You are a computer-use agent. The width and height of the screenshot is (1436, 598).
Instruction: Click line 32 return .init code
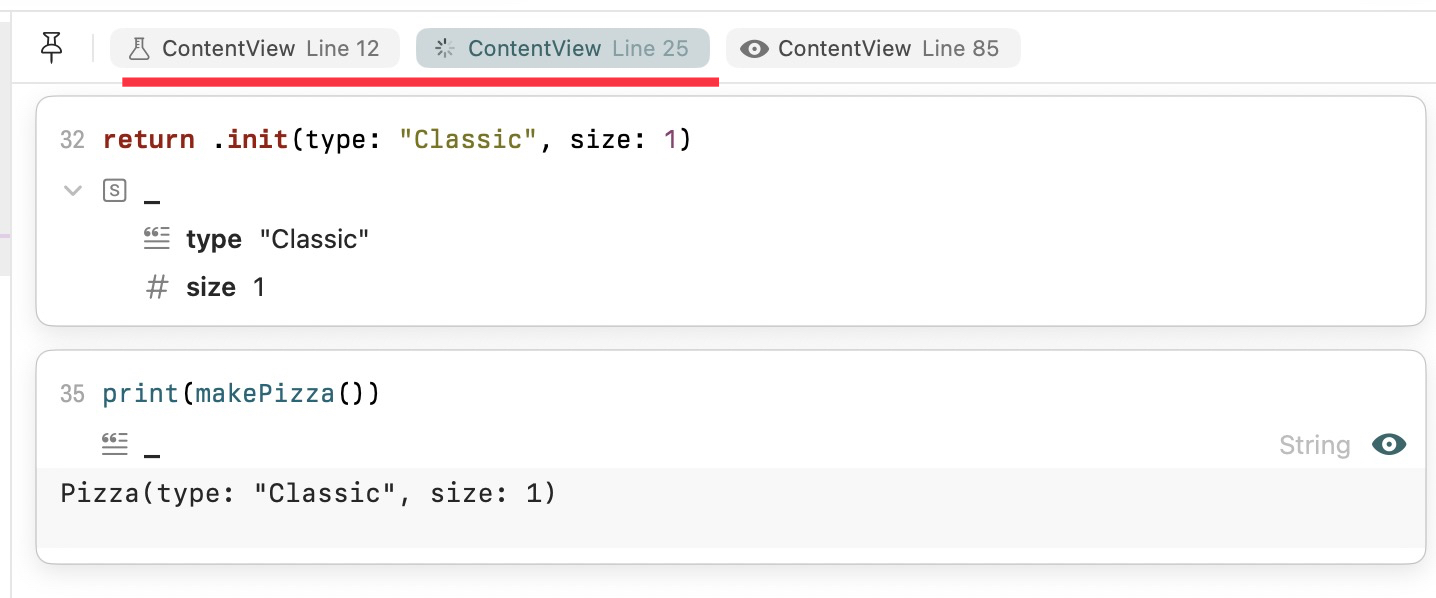point(397,139)
